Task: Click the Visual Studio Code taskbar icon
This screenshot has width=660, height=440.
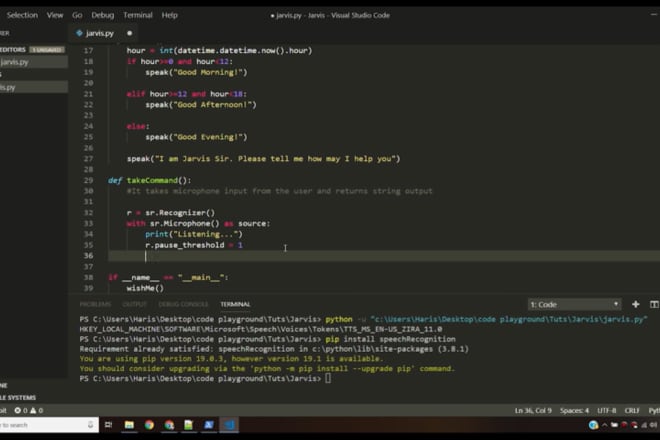Action: tap(229, 425)
